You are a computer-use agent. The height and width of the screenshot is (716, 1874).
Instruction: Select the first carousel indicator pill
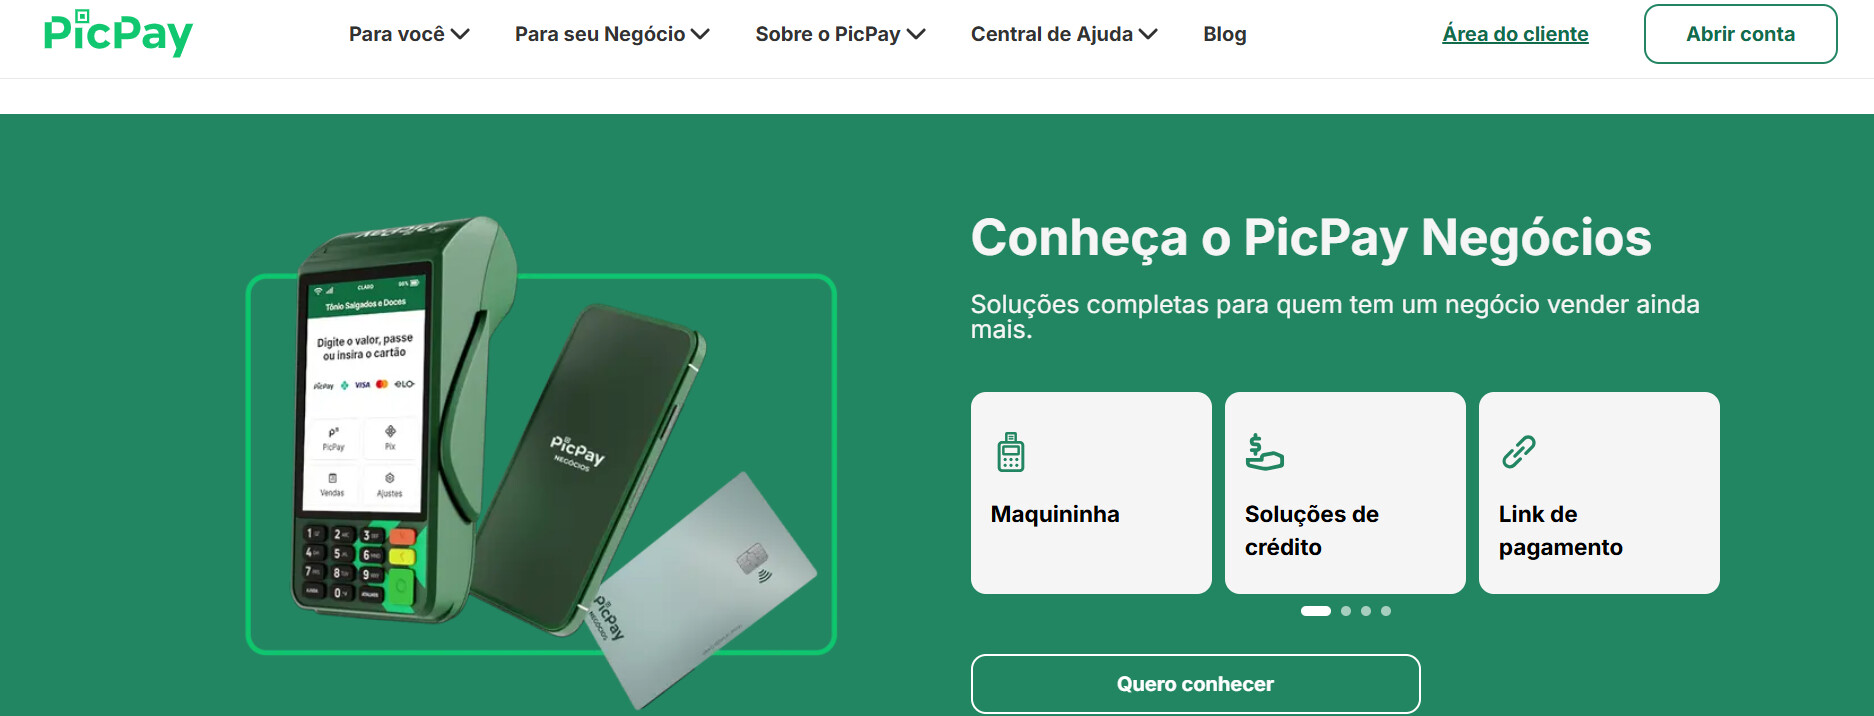(1315, 611)
